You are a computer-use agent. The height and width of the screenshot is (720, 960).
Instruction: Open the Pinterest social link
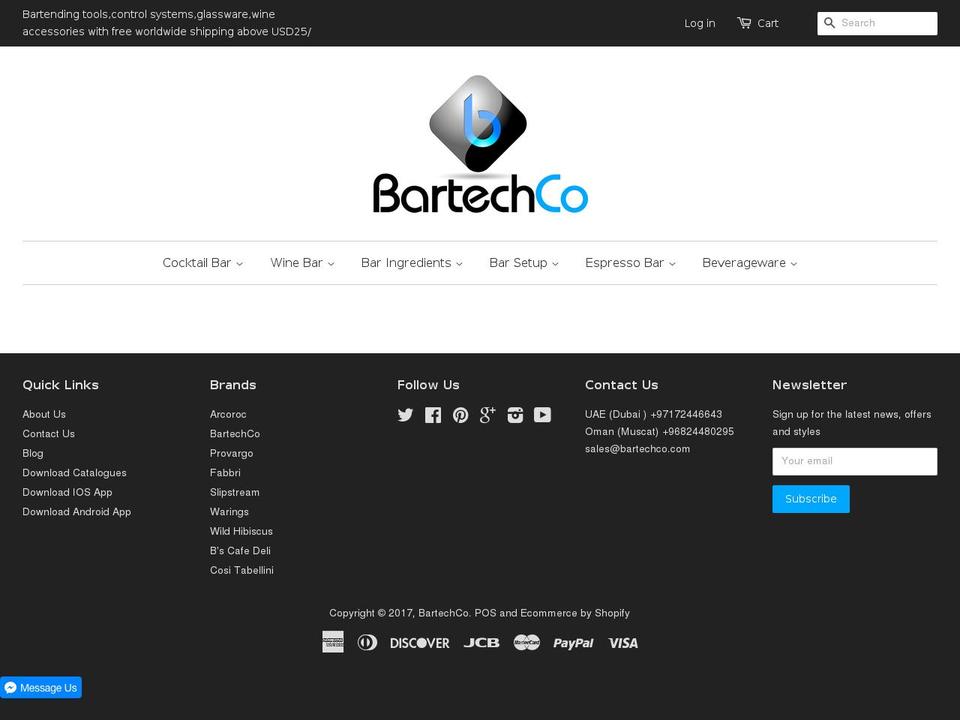coord(460,415)
